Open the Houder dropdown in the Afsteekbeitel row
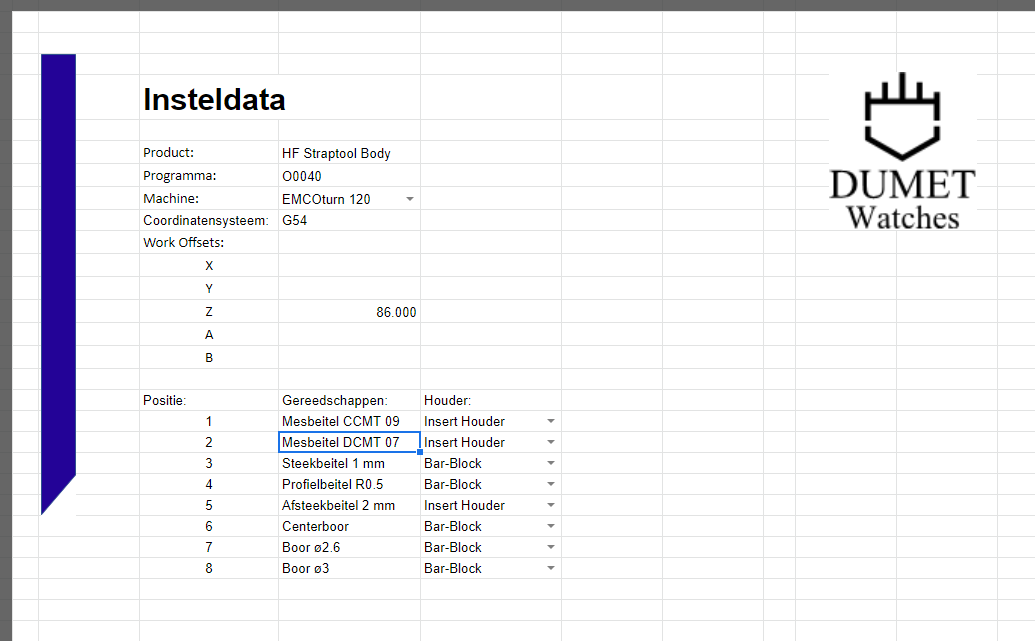The image size is (1035, 641). coord(551,505)
